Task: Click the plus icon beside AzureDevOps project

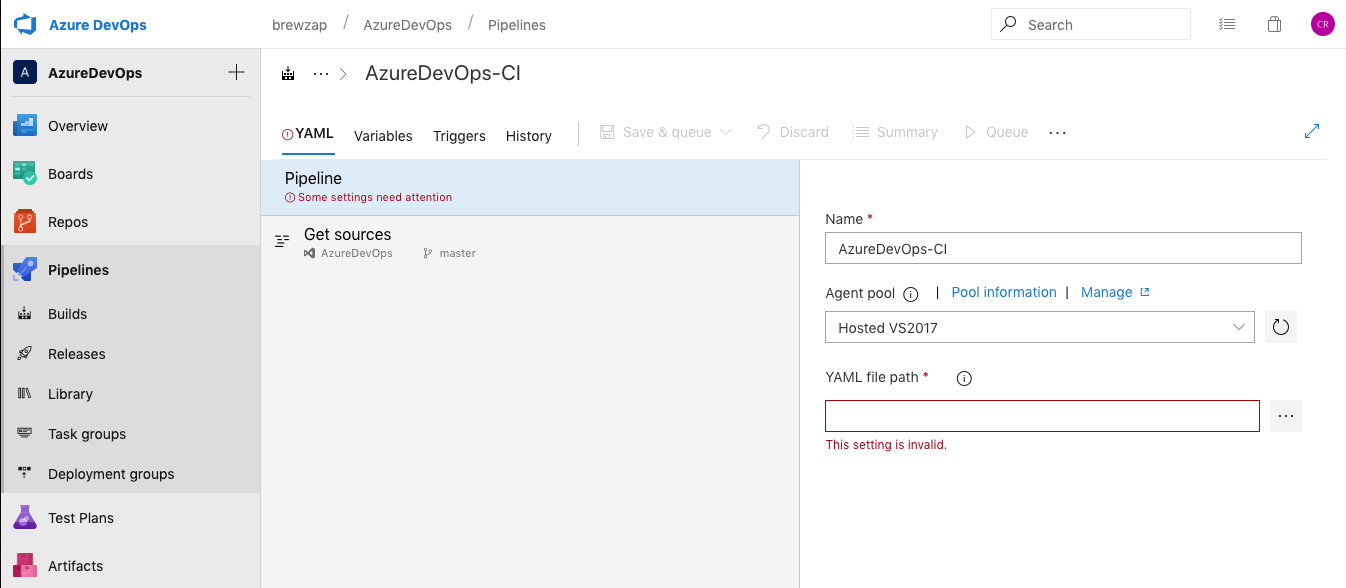Action: pos(236,72)
